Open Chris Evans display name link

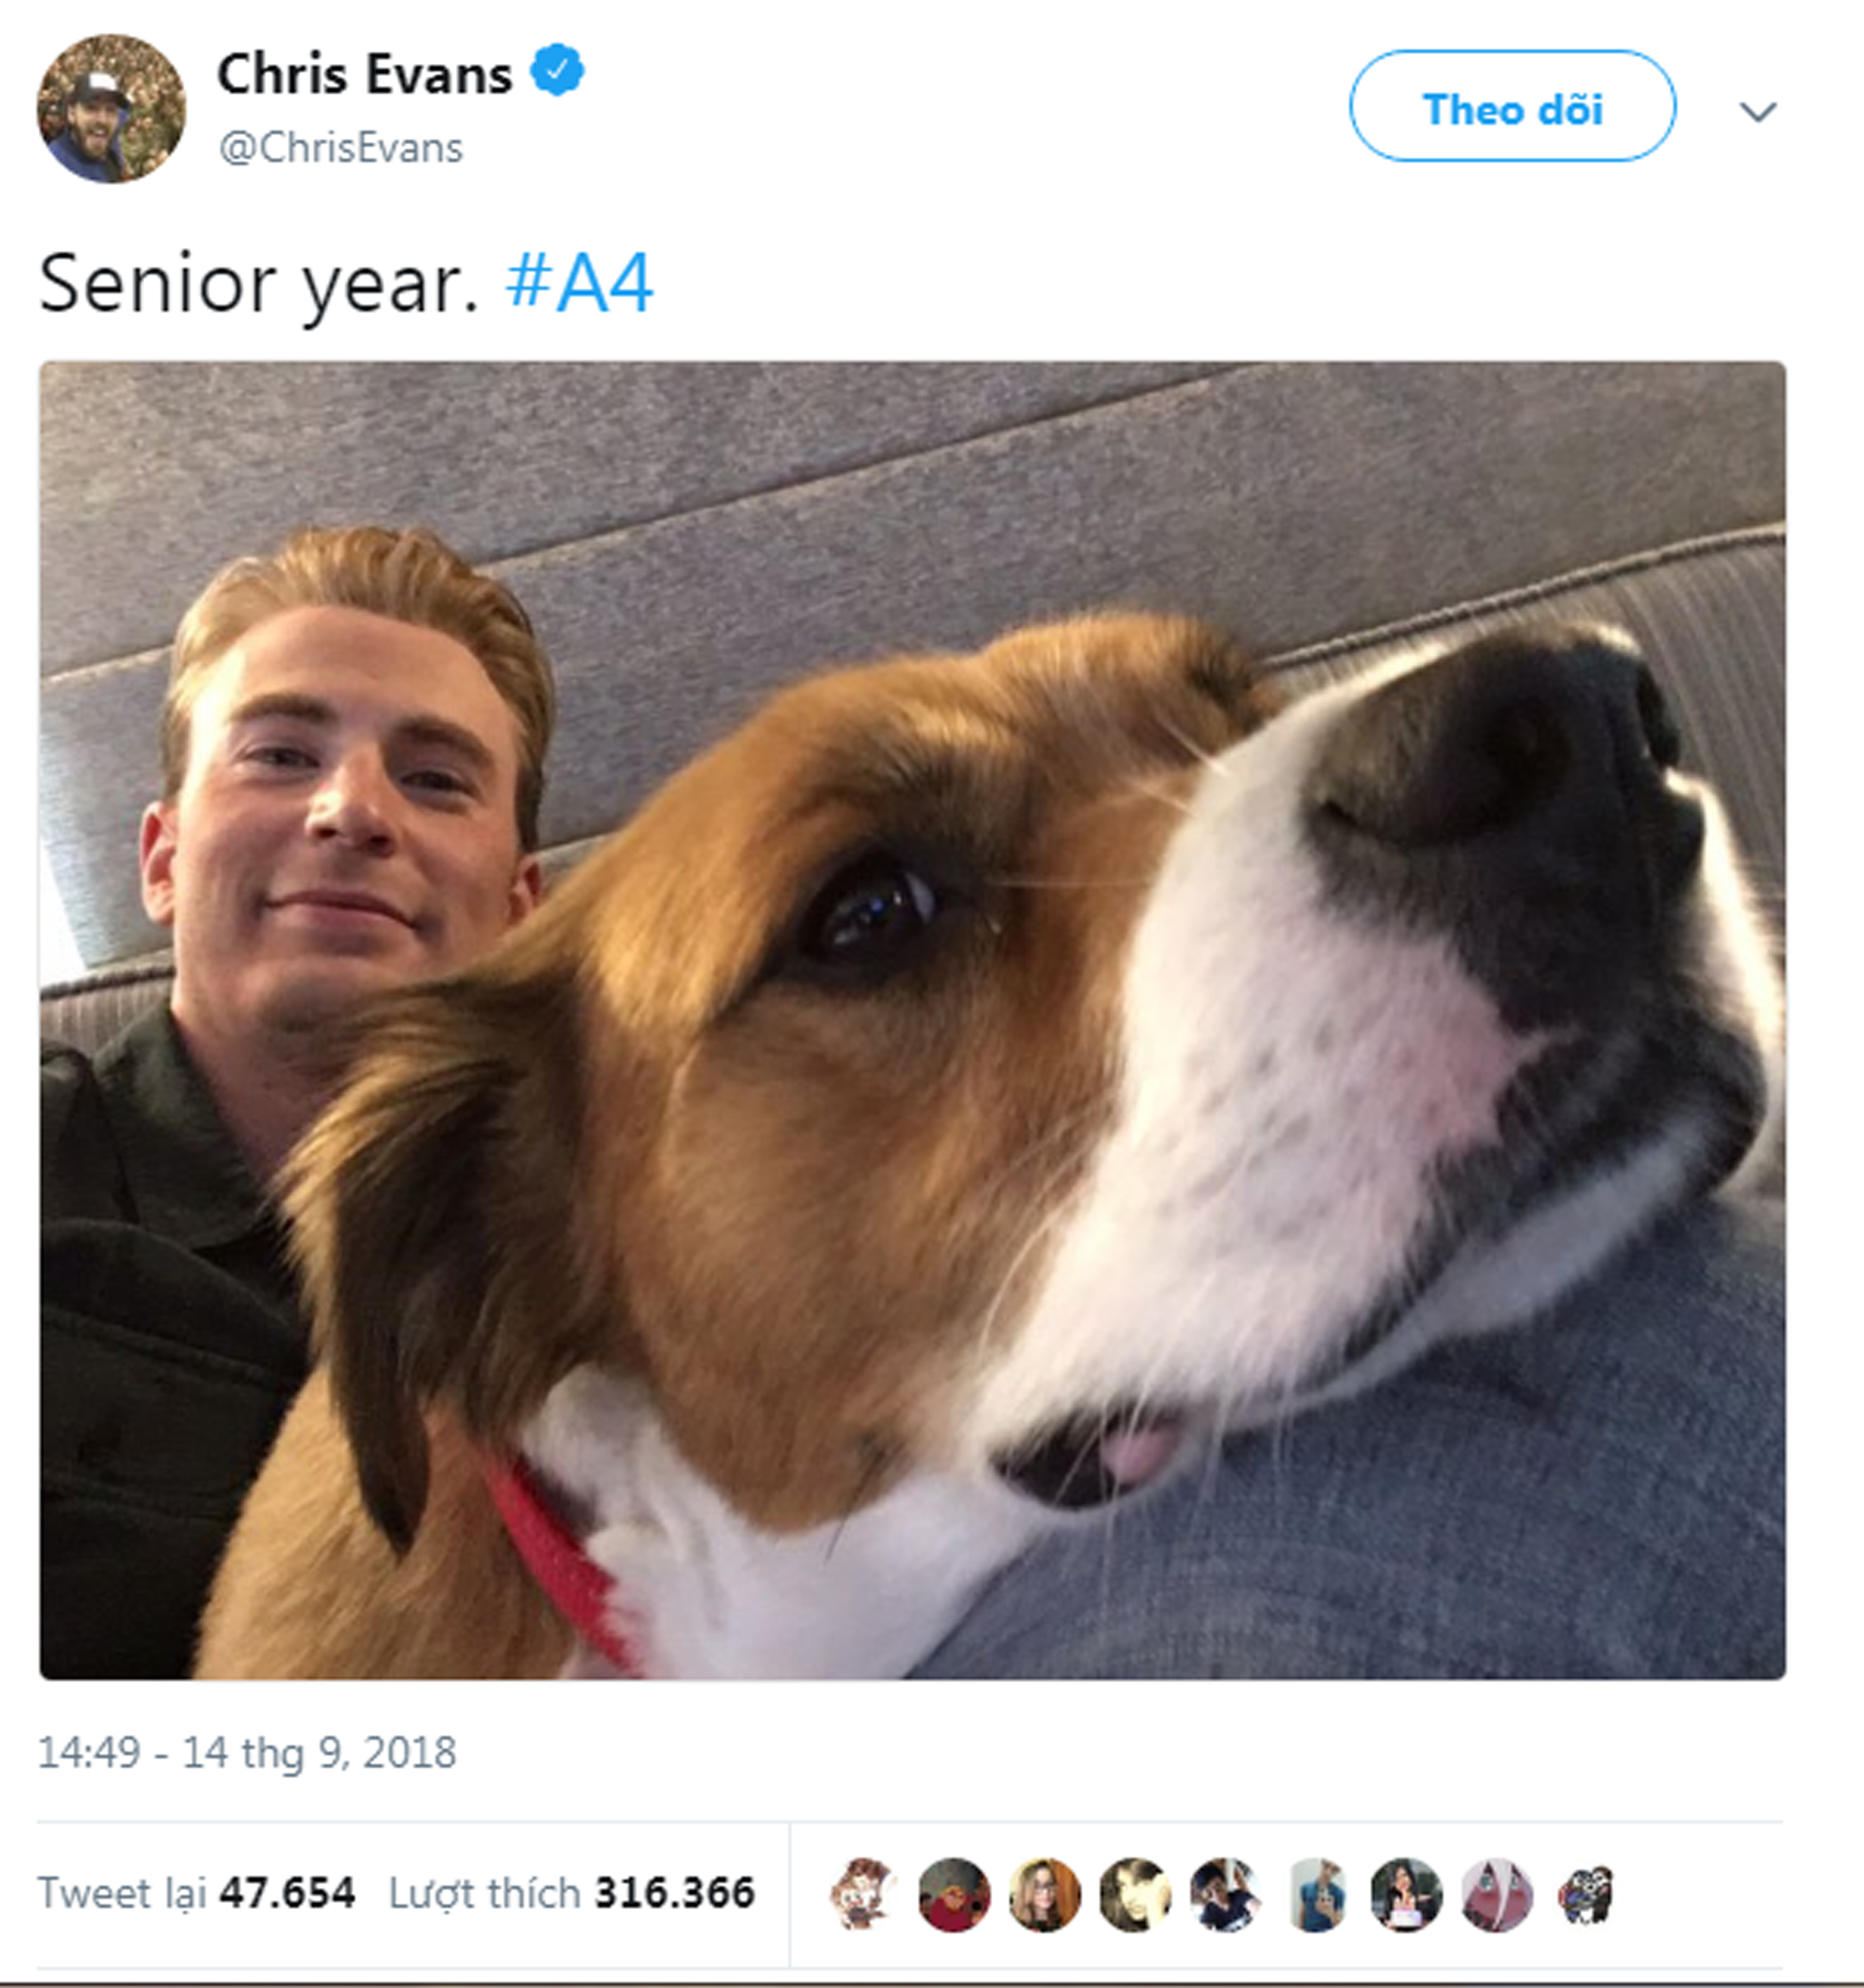pyautogui.click(x=365, y=74)
